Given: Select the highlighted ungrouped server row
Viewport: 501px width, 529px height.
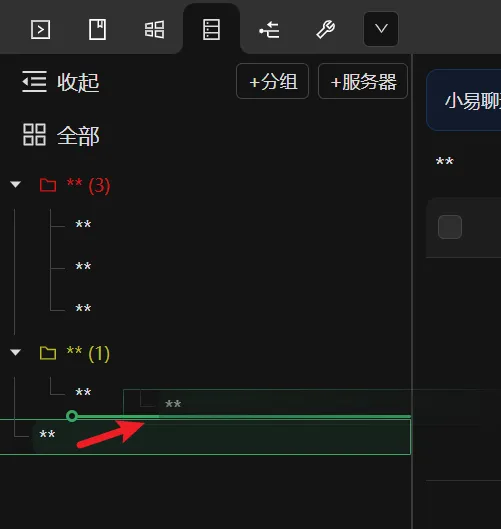Looking at the screenshot, I should [205, 437].
